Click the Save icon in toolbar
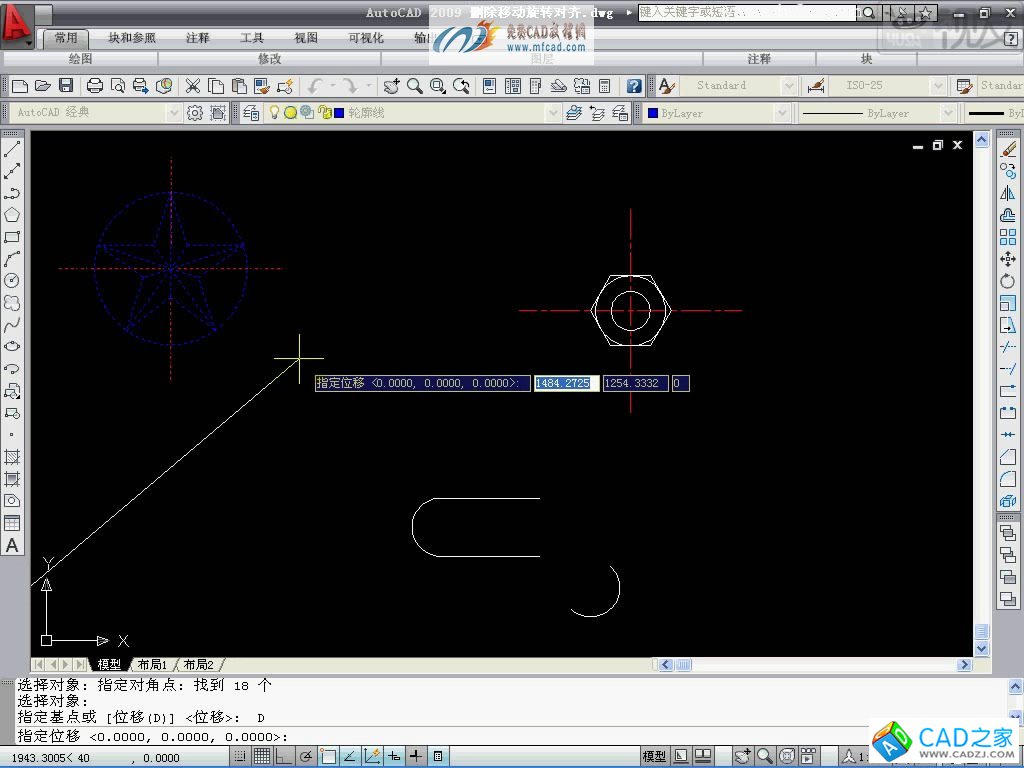The height and width of the screenshot is (768, 1024). click(x=66, y=86)
